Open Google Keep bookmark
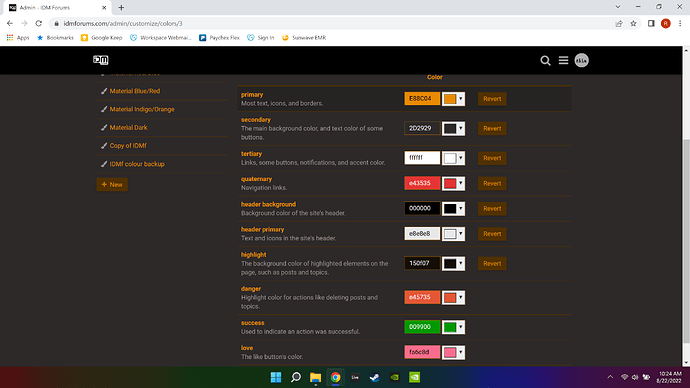The width and height of the screenshot is (690, 388). coord(102,38)
